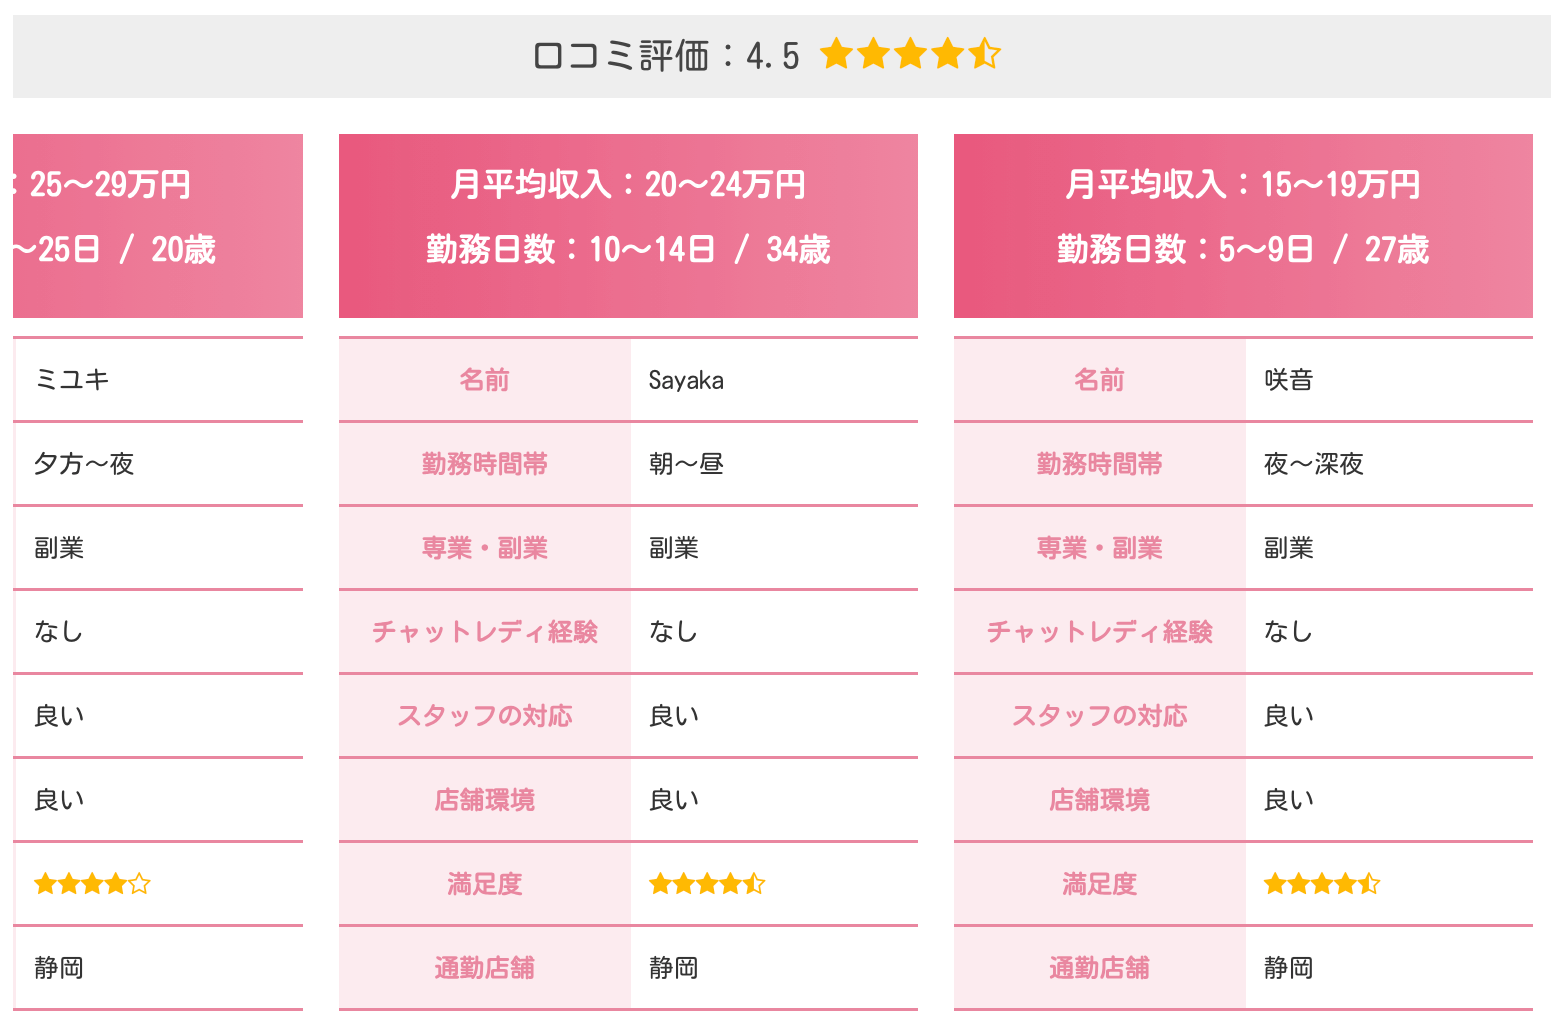Image resolution: width=1562 pixels, height=1028 pixels.
Task: Click 朝〜昼 working hours value
Action: tap(686, 464)
